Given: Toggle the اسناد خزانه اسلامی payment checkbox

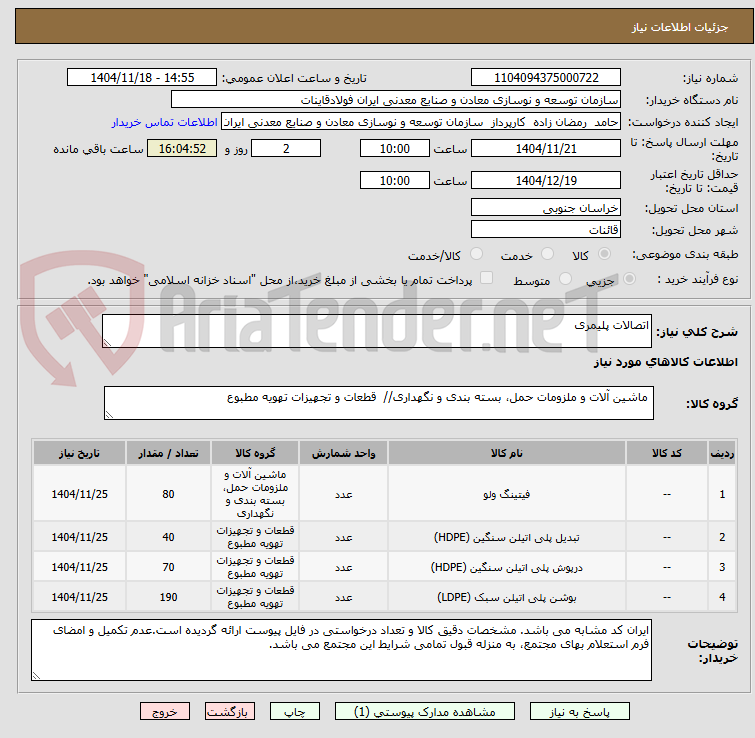Looking at the screenshot, I should pos(487,278).
